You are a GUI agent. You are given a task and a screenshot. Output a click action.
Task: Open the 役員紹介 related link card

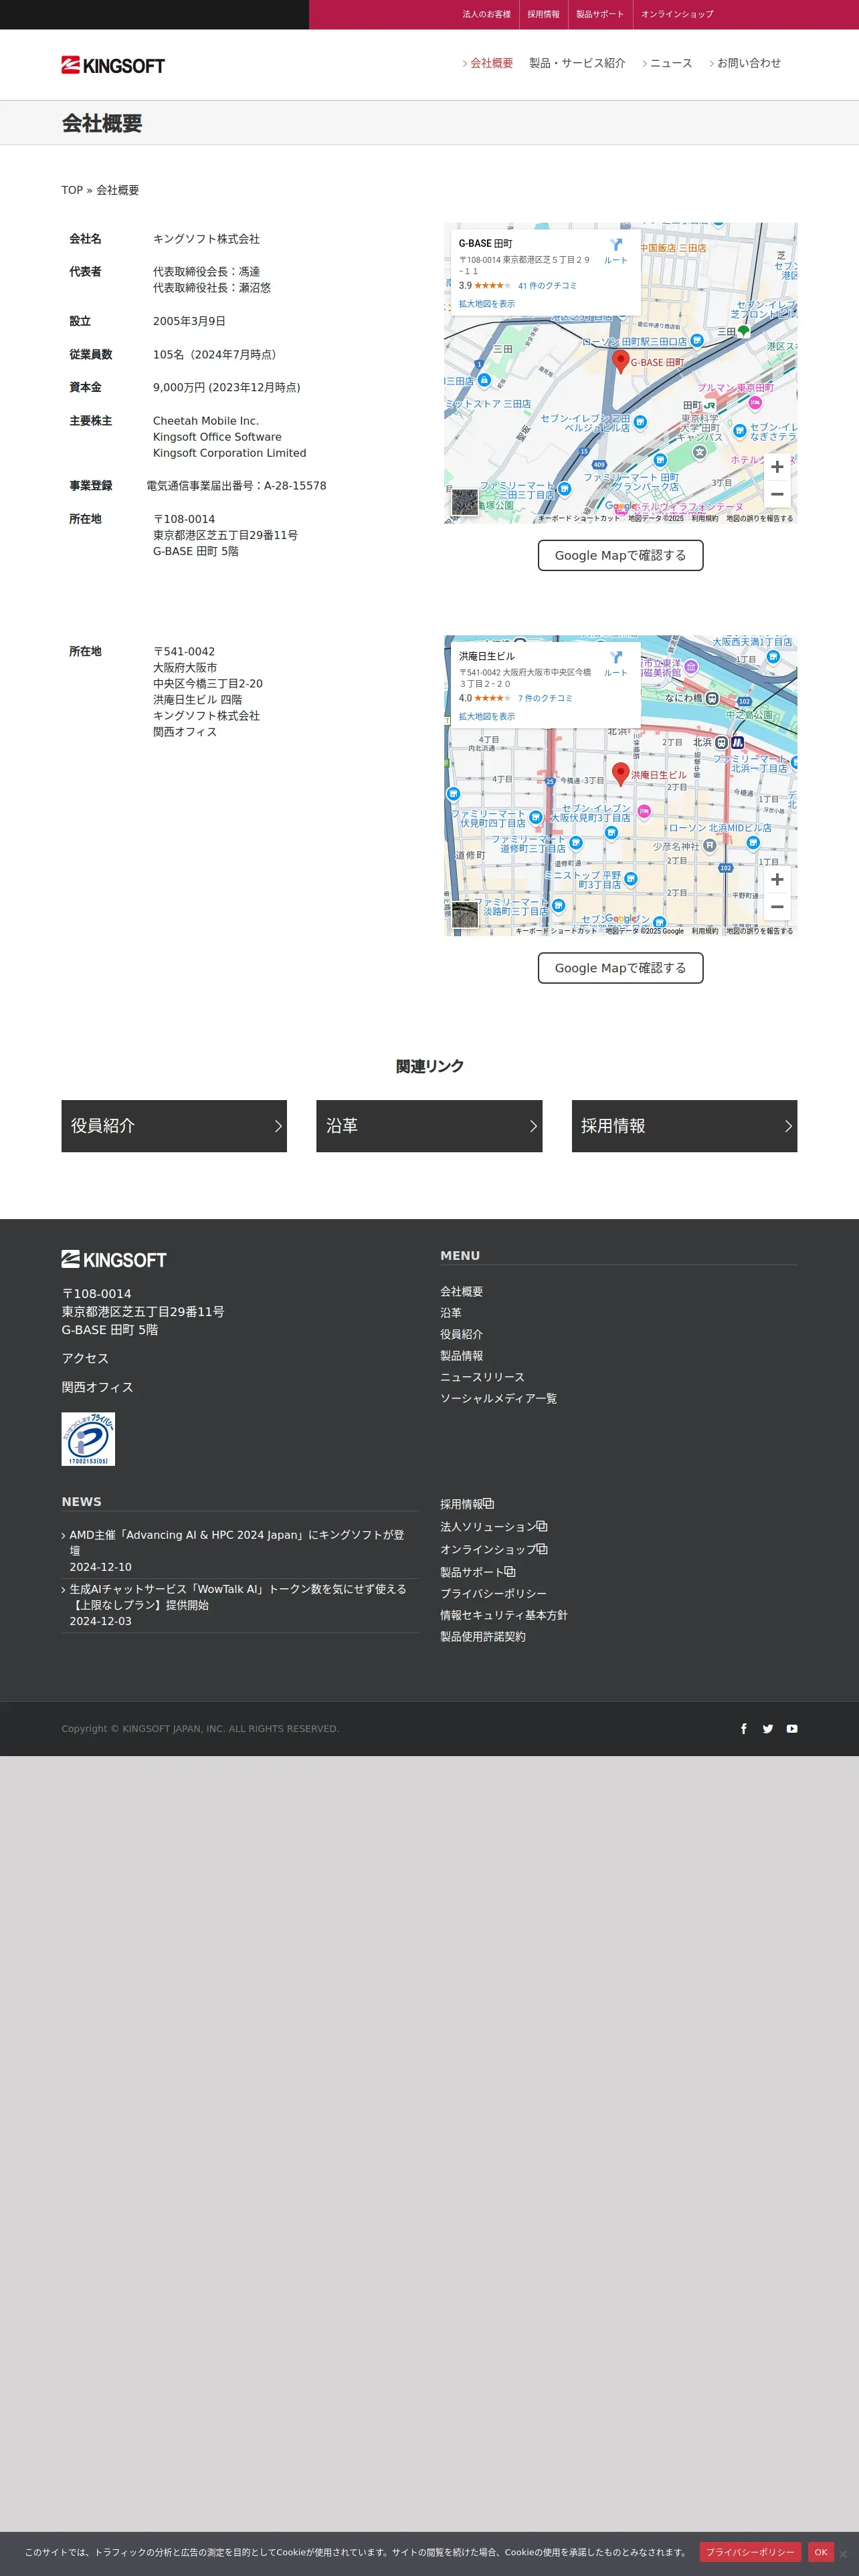[x=174, y=1126]
